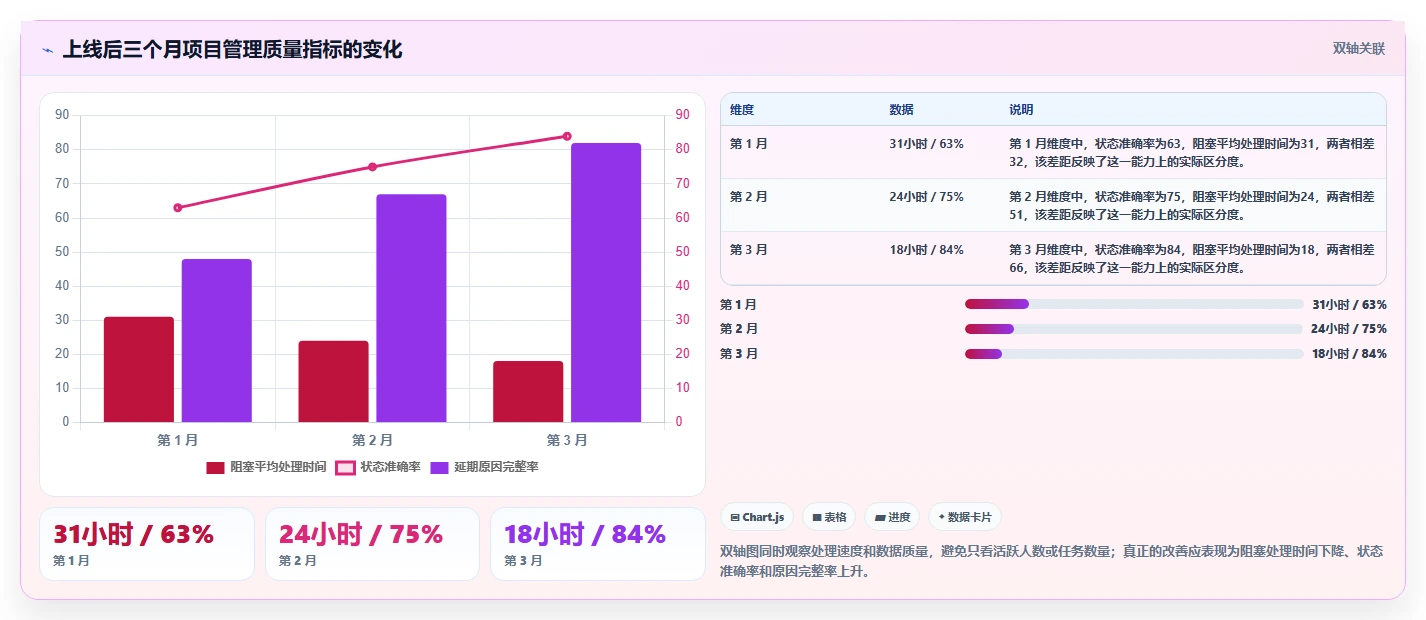Click the 18小时 / 84% progress value
This screenshot has height=620, width=1426.
(x=1349, y=354)
